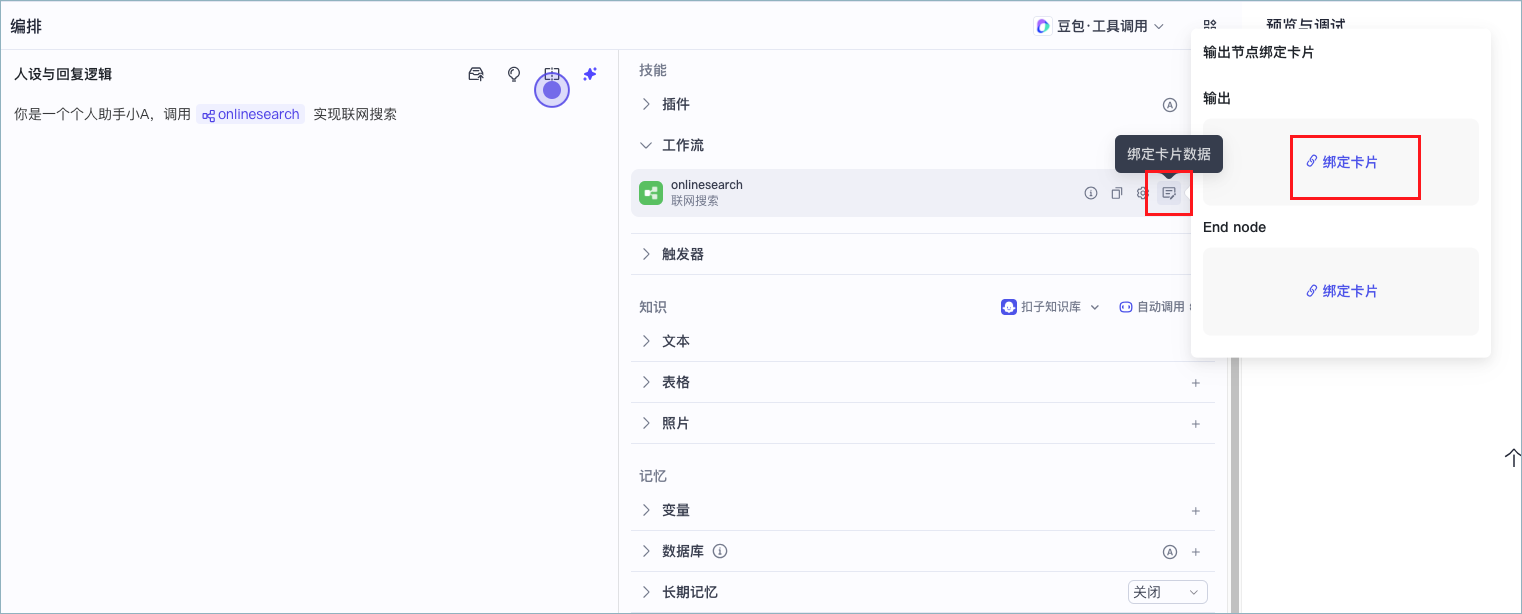Open the 长期记忆 关闭 dropdown
Viewport: 1522px width, 614px height.
tap(1167, 592)
